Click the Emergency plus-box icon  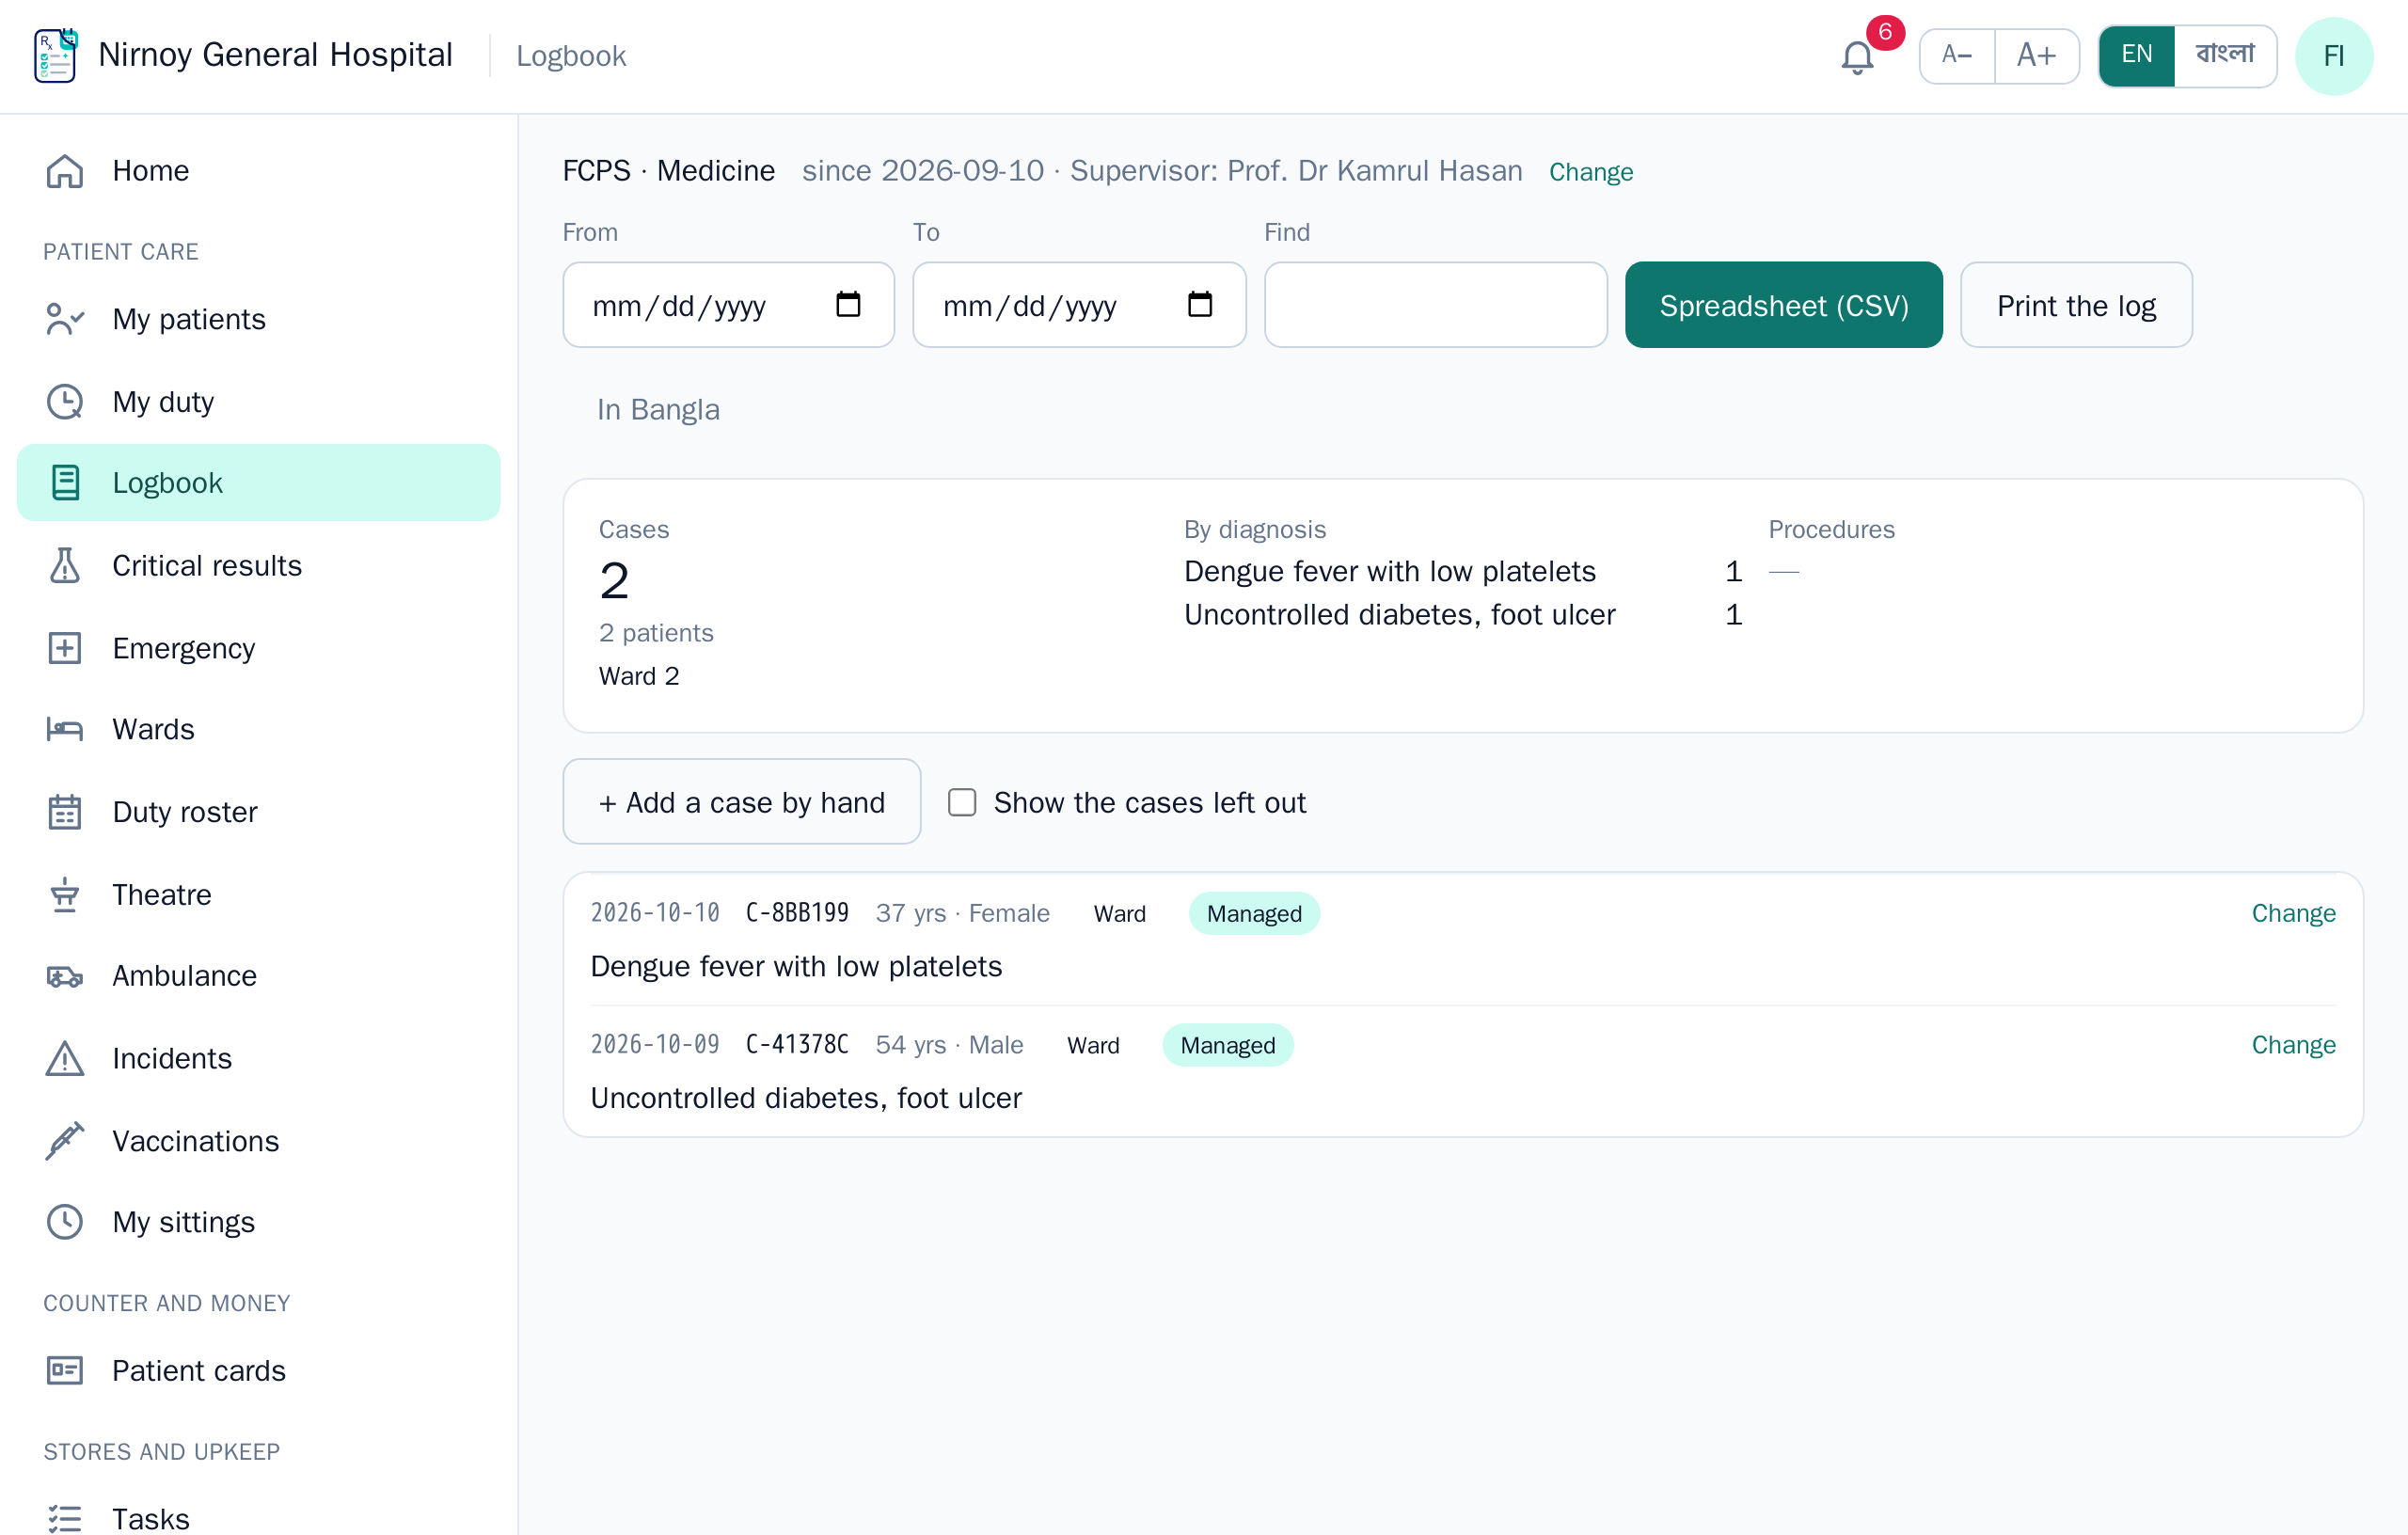pos(65,648)
